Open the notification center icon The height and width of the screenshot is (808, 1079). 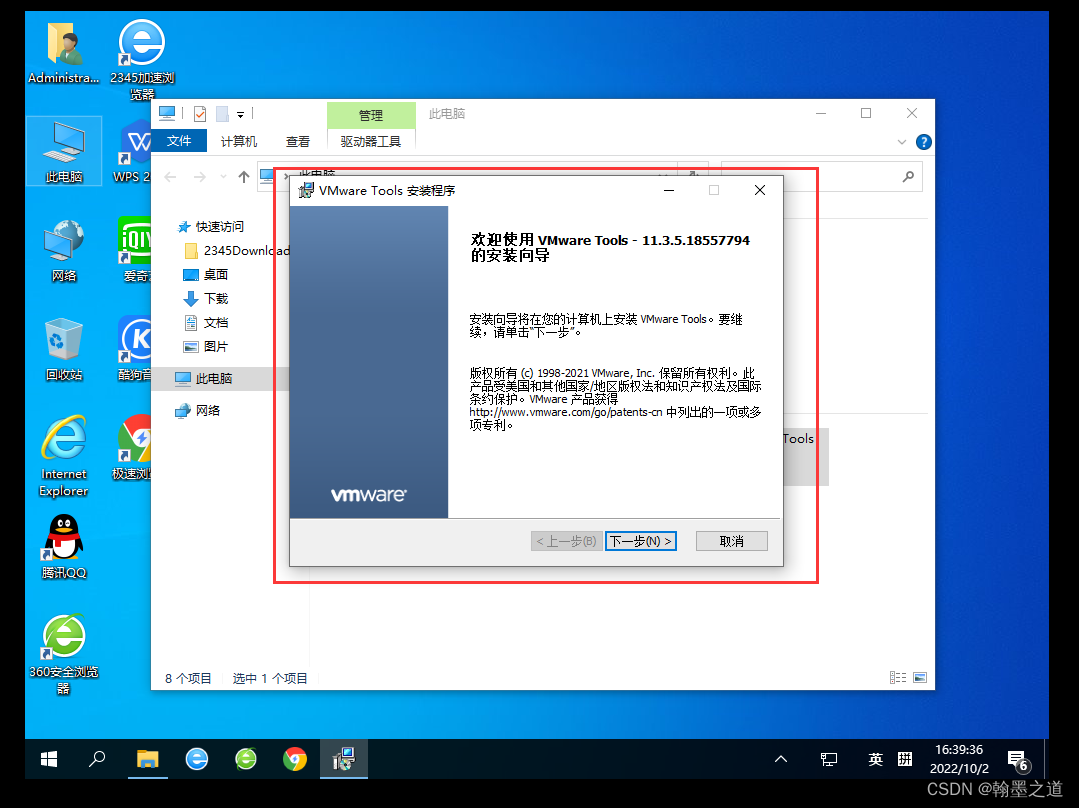(1017, 761)
